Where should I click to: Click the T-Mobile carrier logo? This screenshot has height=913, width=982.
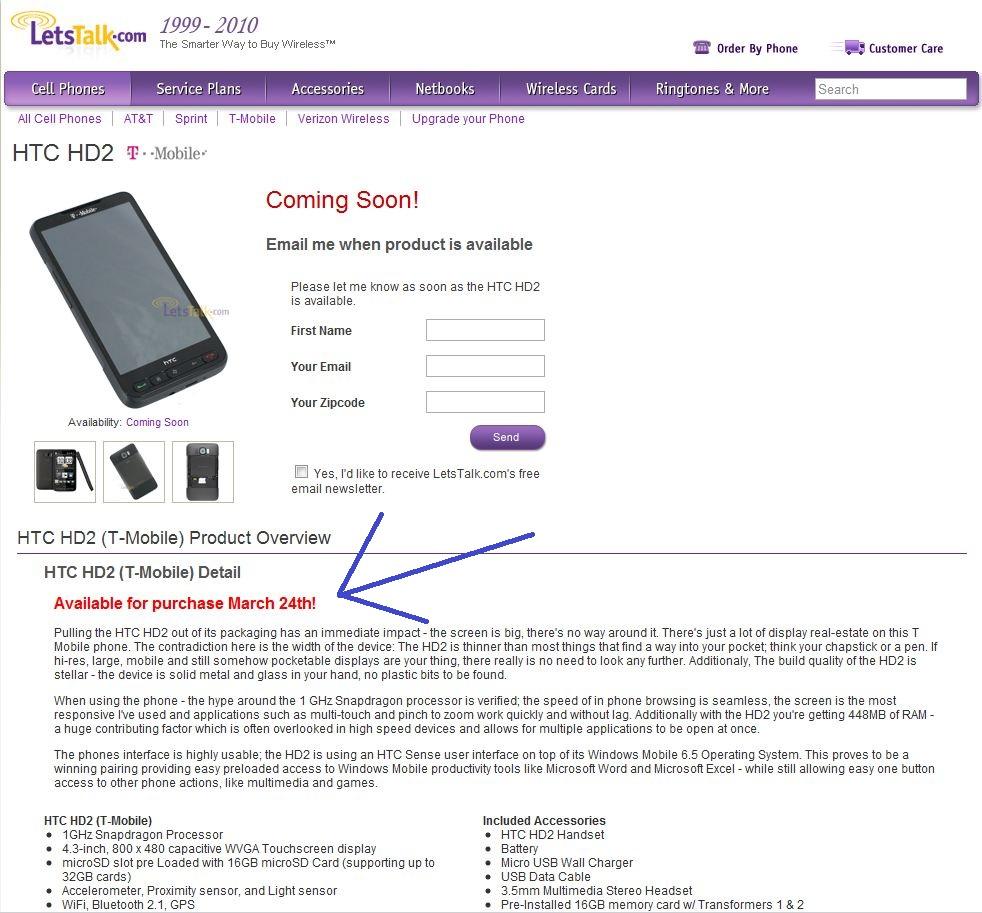click(166, 153)
